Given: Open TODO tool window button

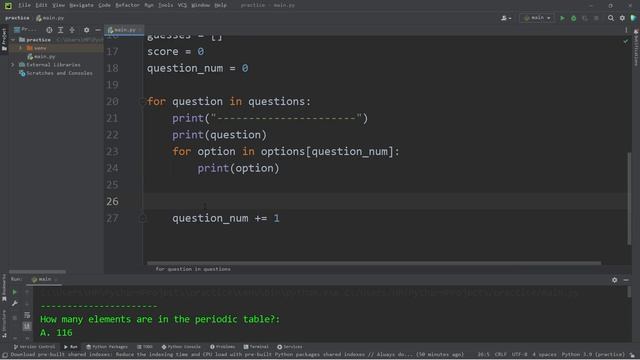Looking at the screenshot, I should (145, 347).
